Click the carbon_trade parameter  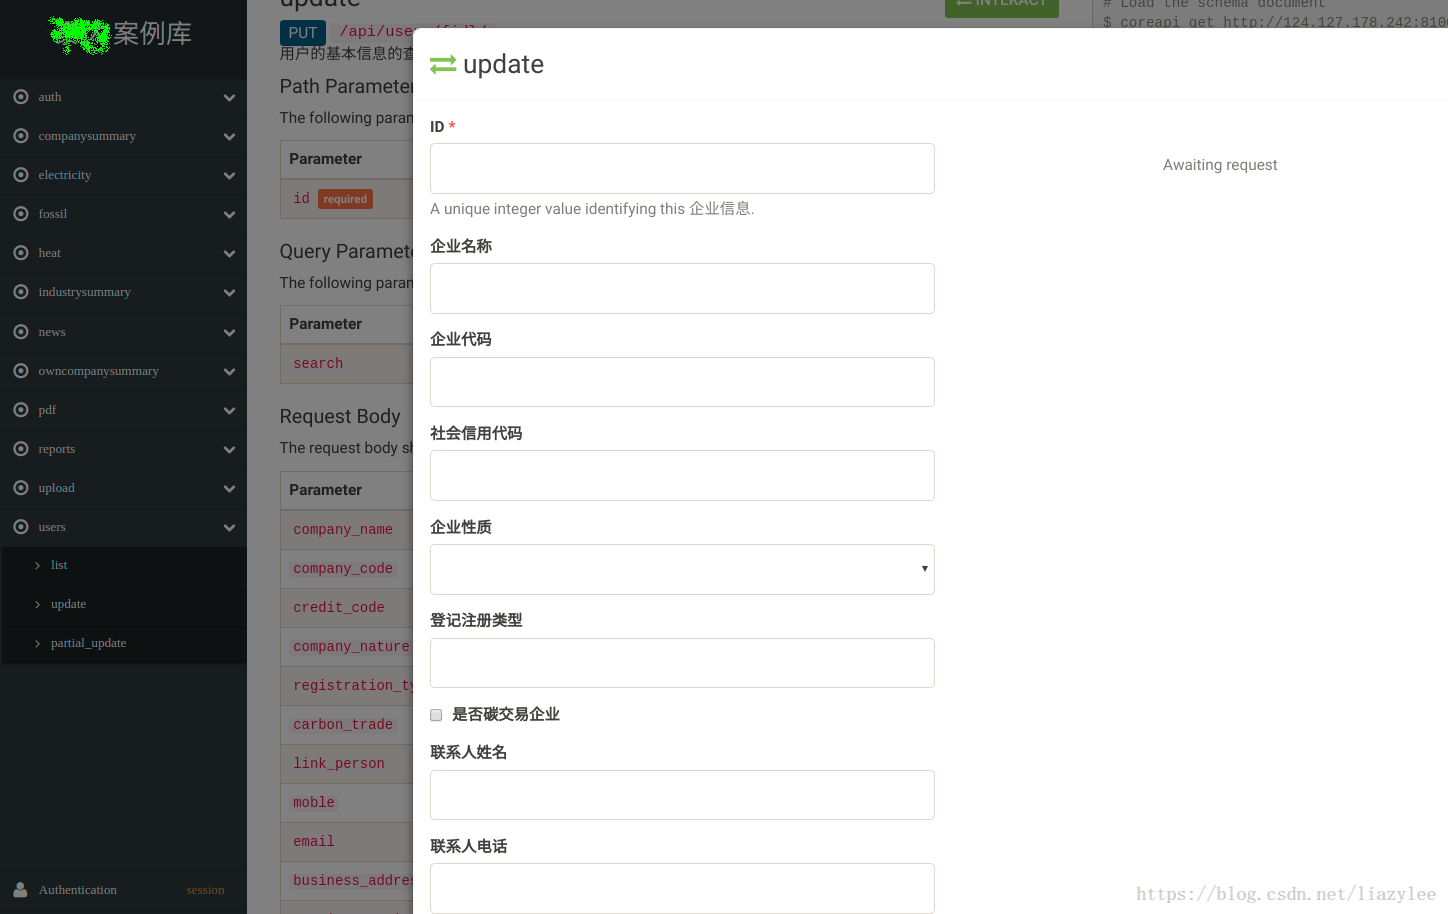(x=343, y=724)
